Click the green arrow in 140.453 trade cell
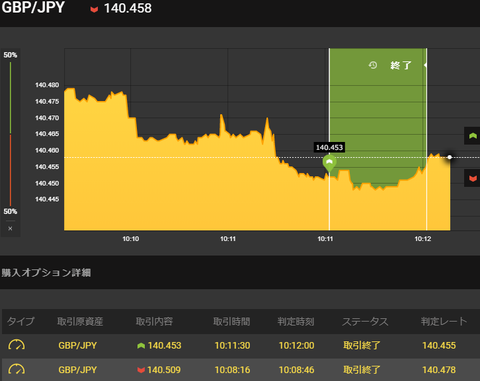The image size is (480, 381). tap(141, 346)
